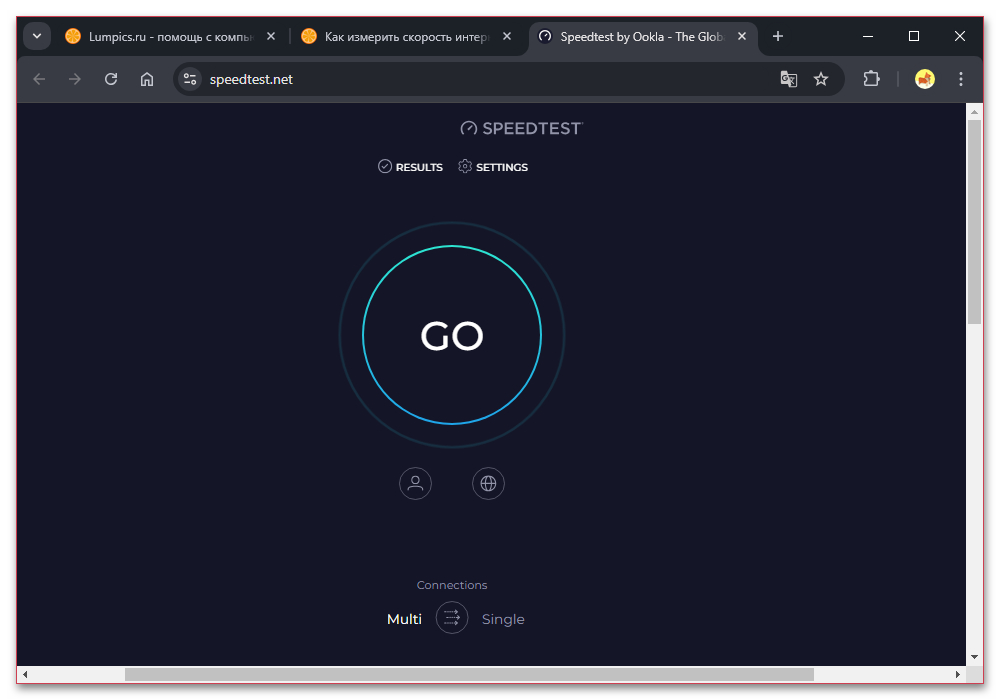Screen dimensions: 1000x700
Task: Click the speedtest.net address bar
Action: [x=485, y=79]
